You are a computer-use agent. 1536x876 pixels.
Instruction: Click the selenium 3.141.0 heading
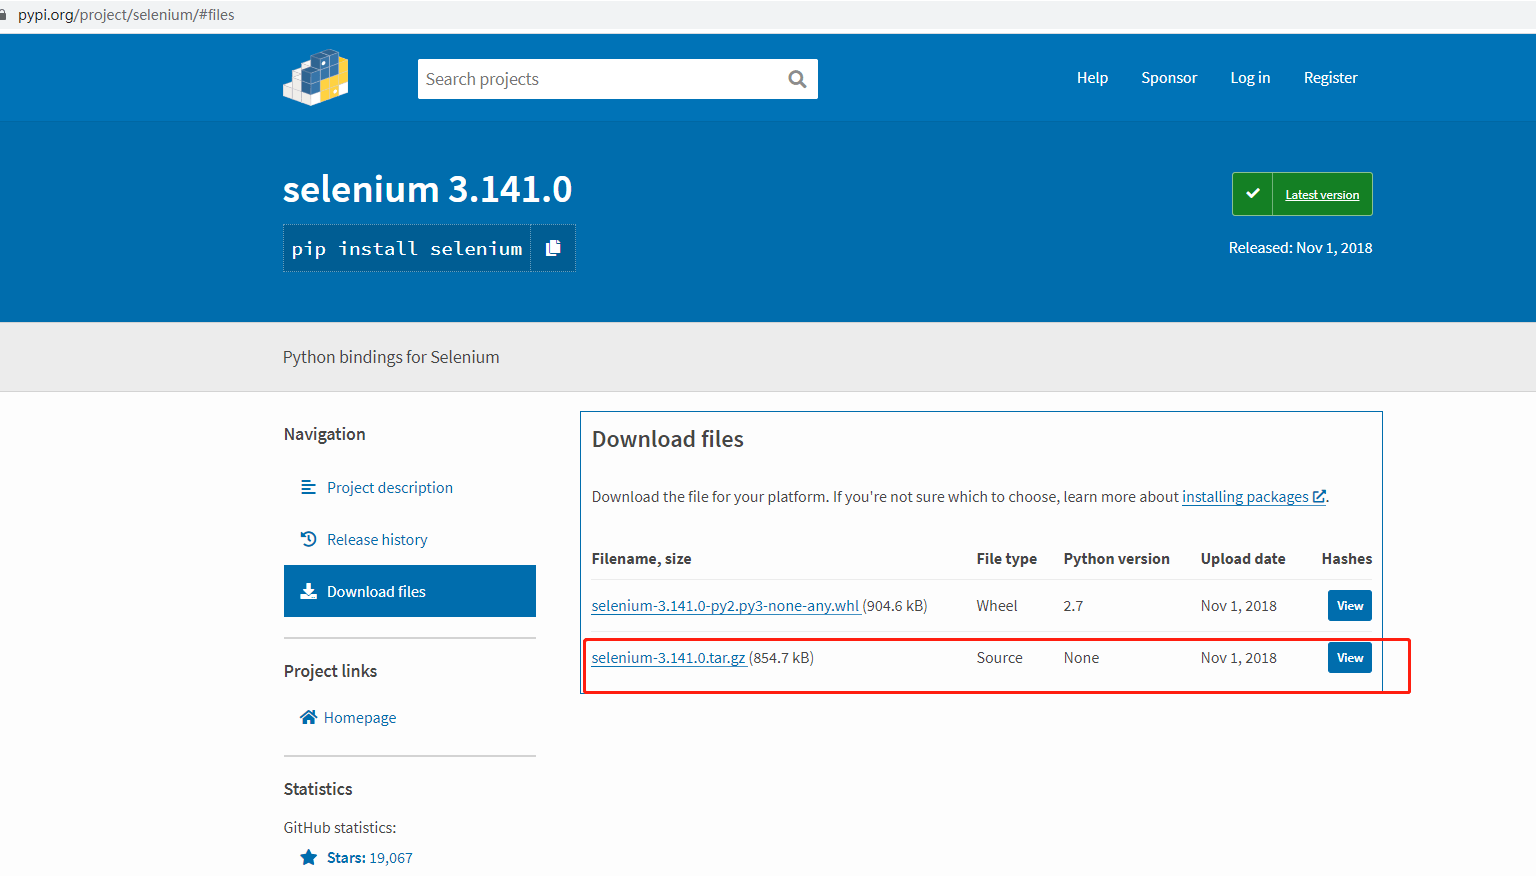(428, 189)
